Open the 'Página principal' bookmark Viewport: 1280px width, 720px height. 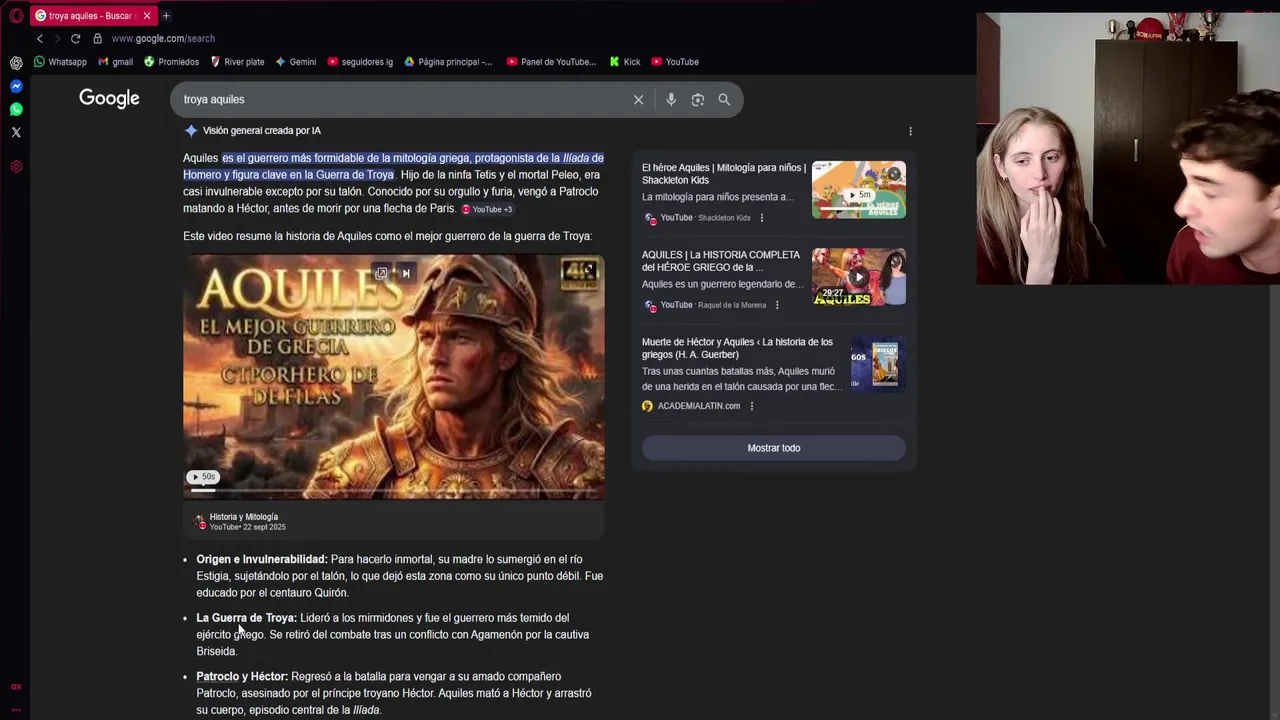point(448,62)
